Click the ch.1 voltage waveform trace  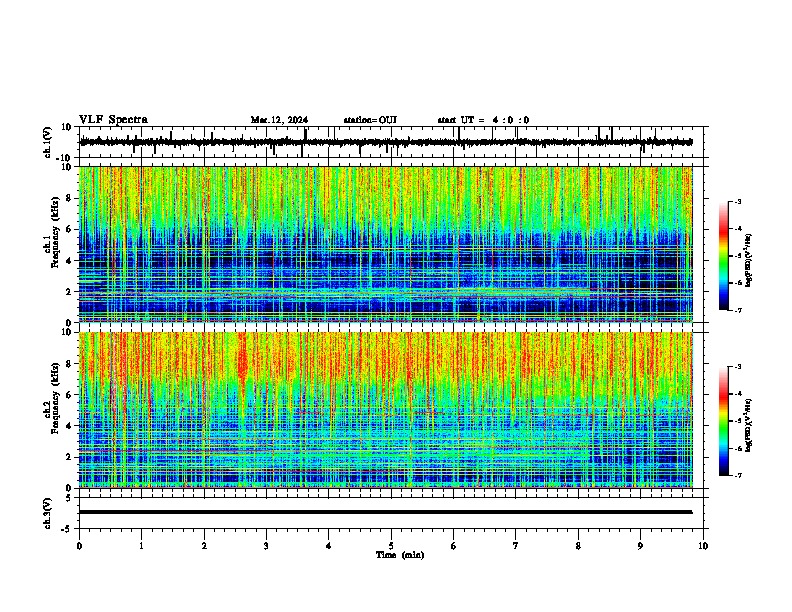pyautogui.click(x=386, y=142)
